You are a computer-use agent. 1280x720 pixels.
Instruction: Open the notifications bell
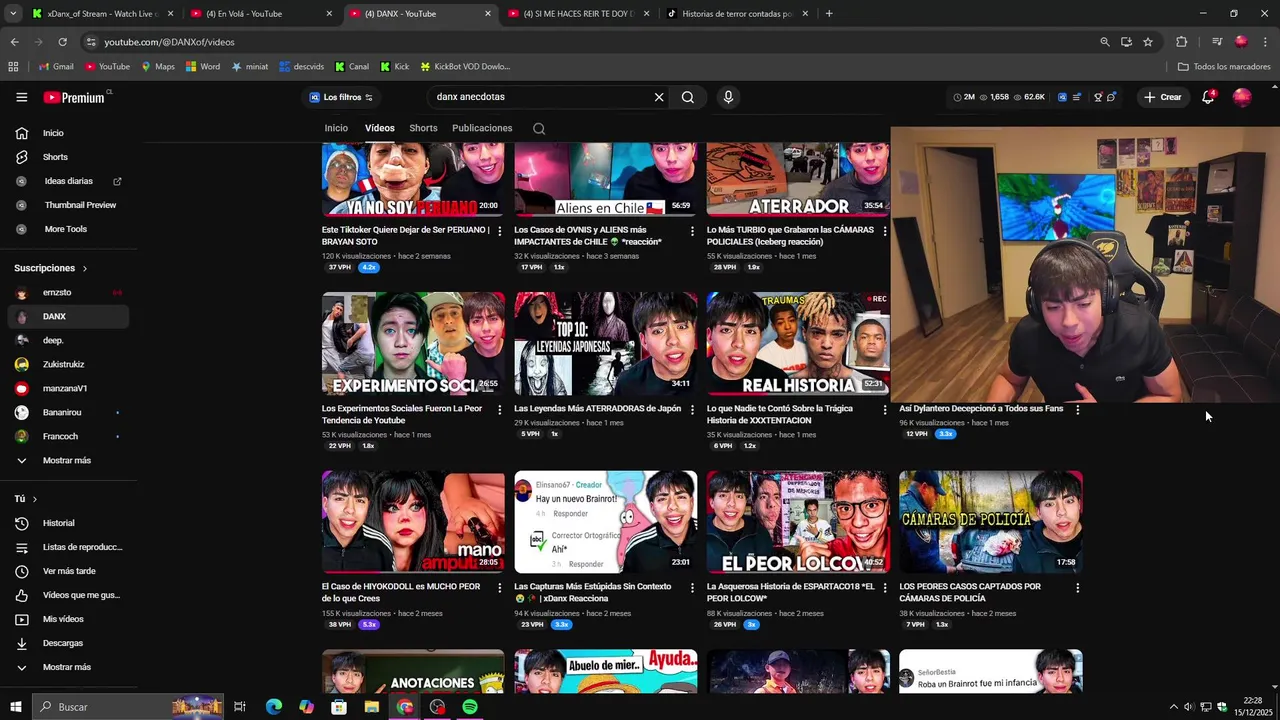(1208, 97)
